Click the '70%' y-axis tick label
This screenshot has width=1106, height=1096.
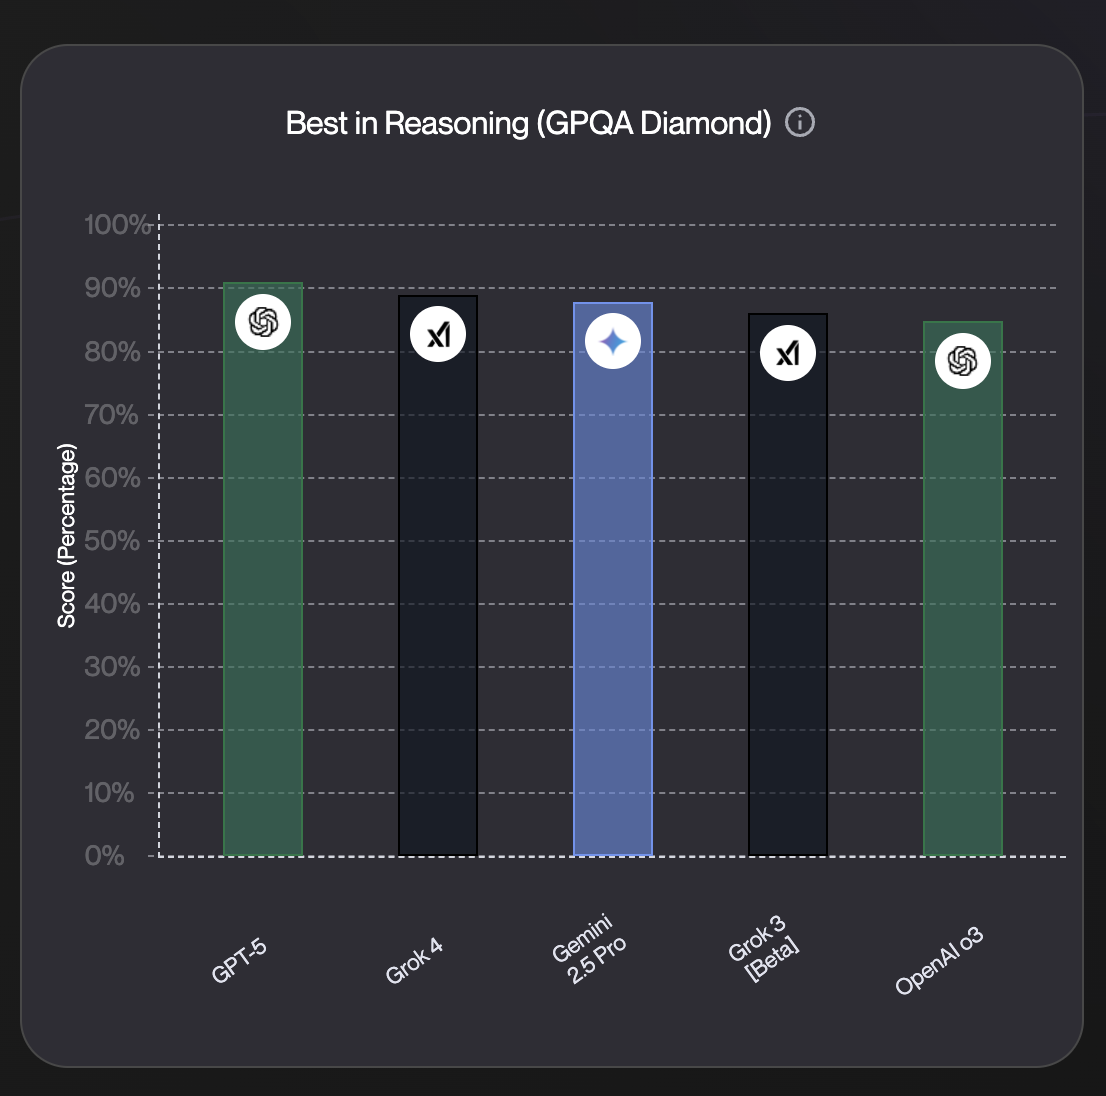[x=111, y=415]
